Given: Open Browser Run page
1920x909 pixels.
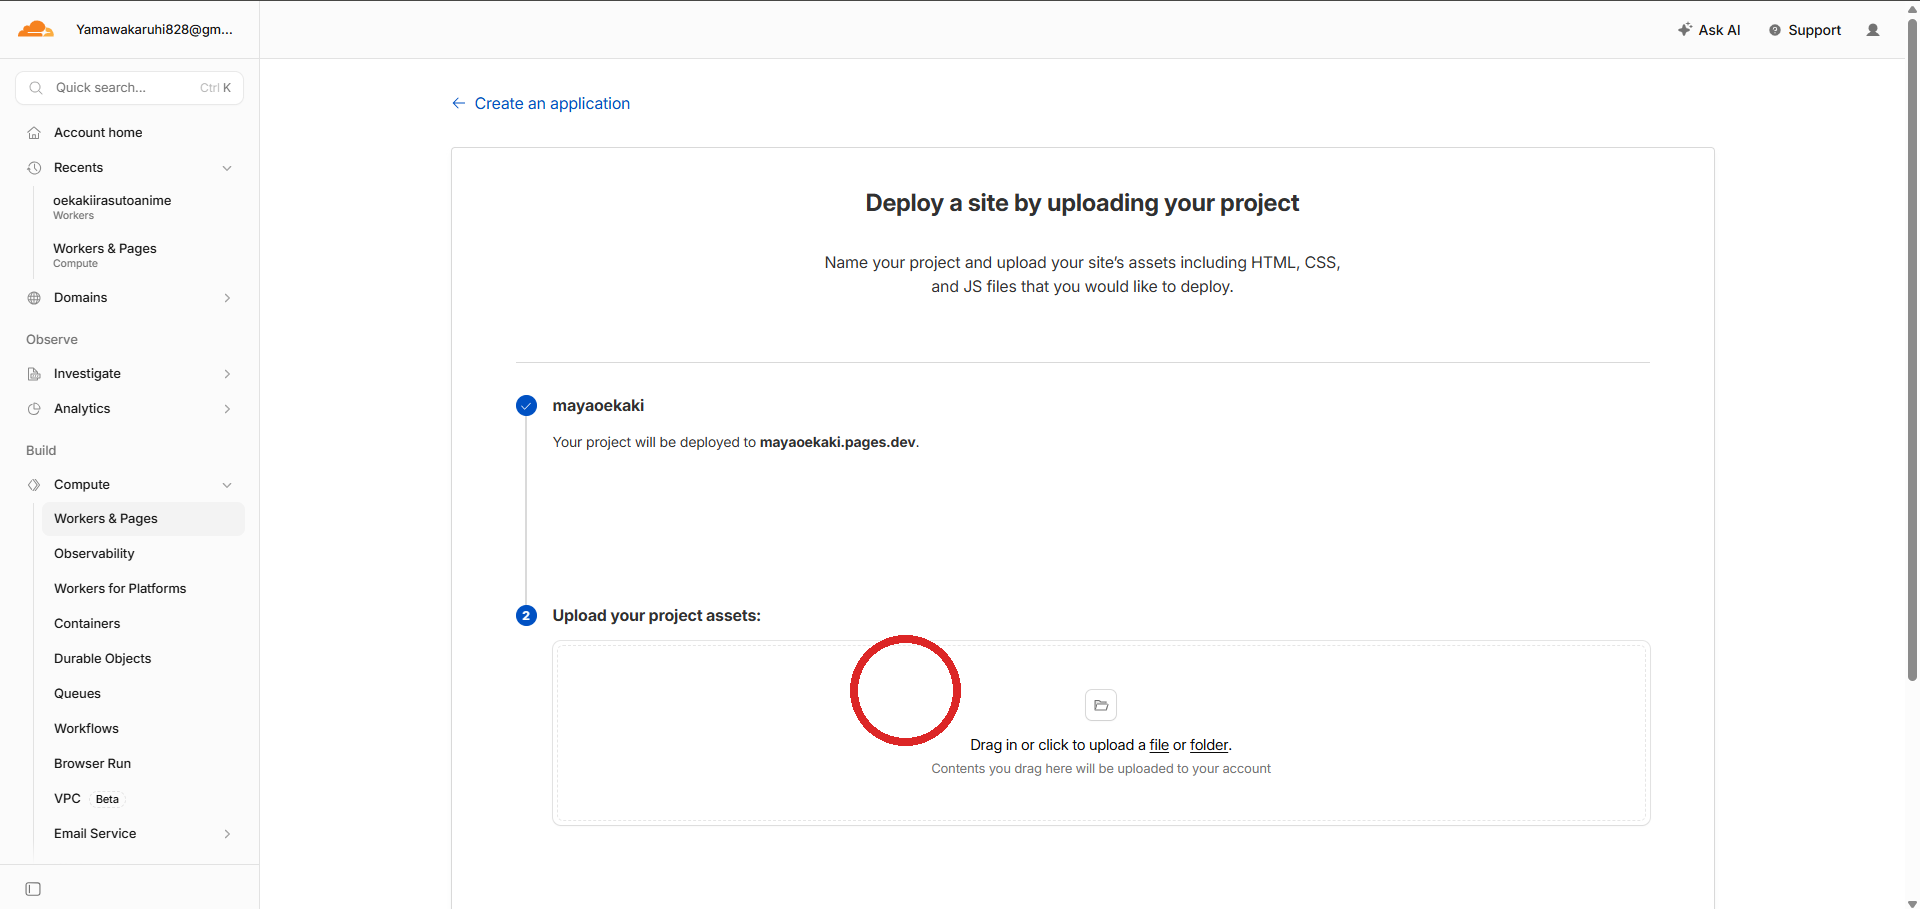Looking at the screenshot, I should point(92,764).
